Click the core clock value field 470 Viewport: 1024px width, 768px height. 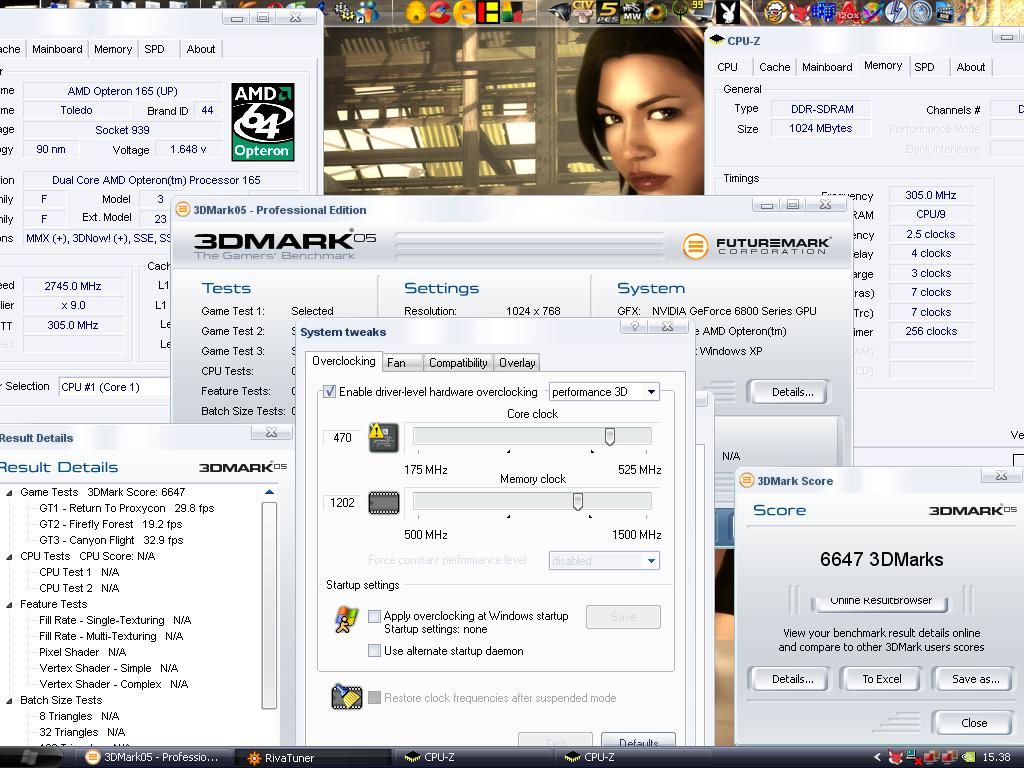coord(342,438)
